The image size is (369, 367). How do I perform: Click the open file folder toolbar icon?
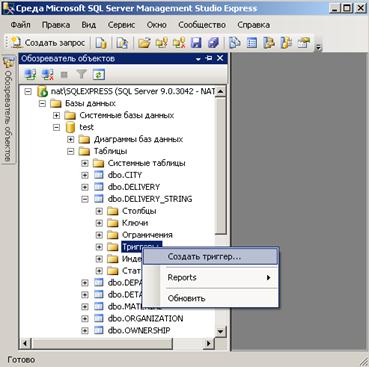(x=144, y=43)
